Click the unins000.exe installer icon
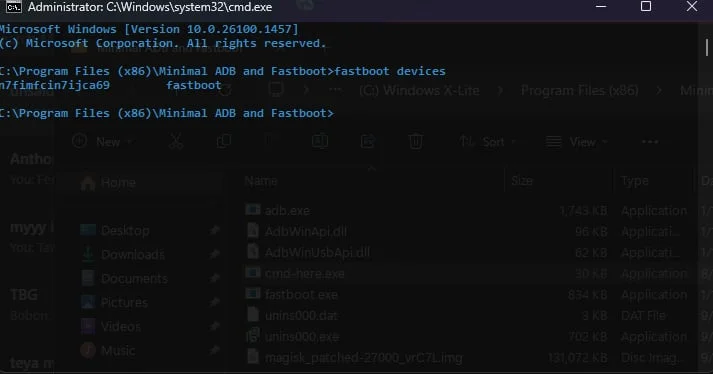 (x=253, y=336)
